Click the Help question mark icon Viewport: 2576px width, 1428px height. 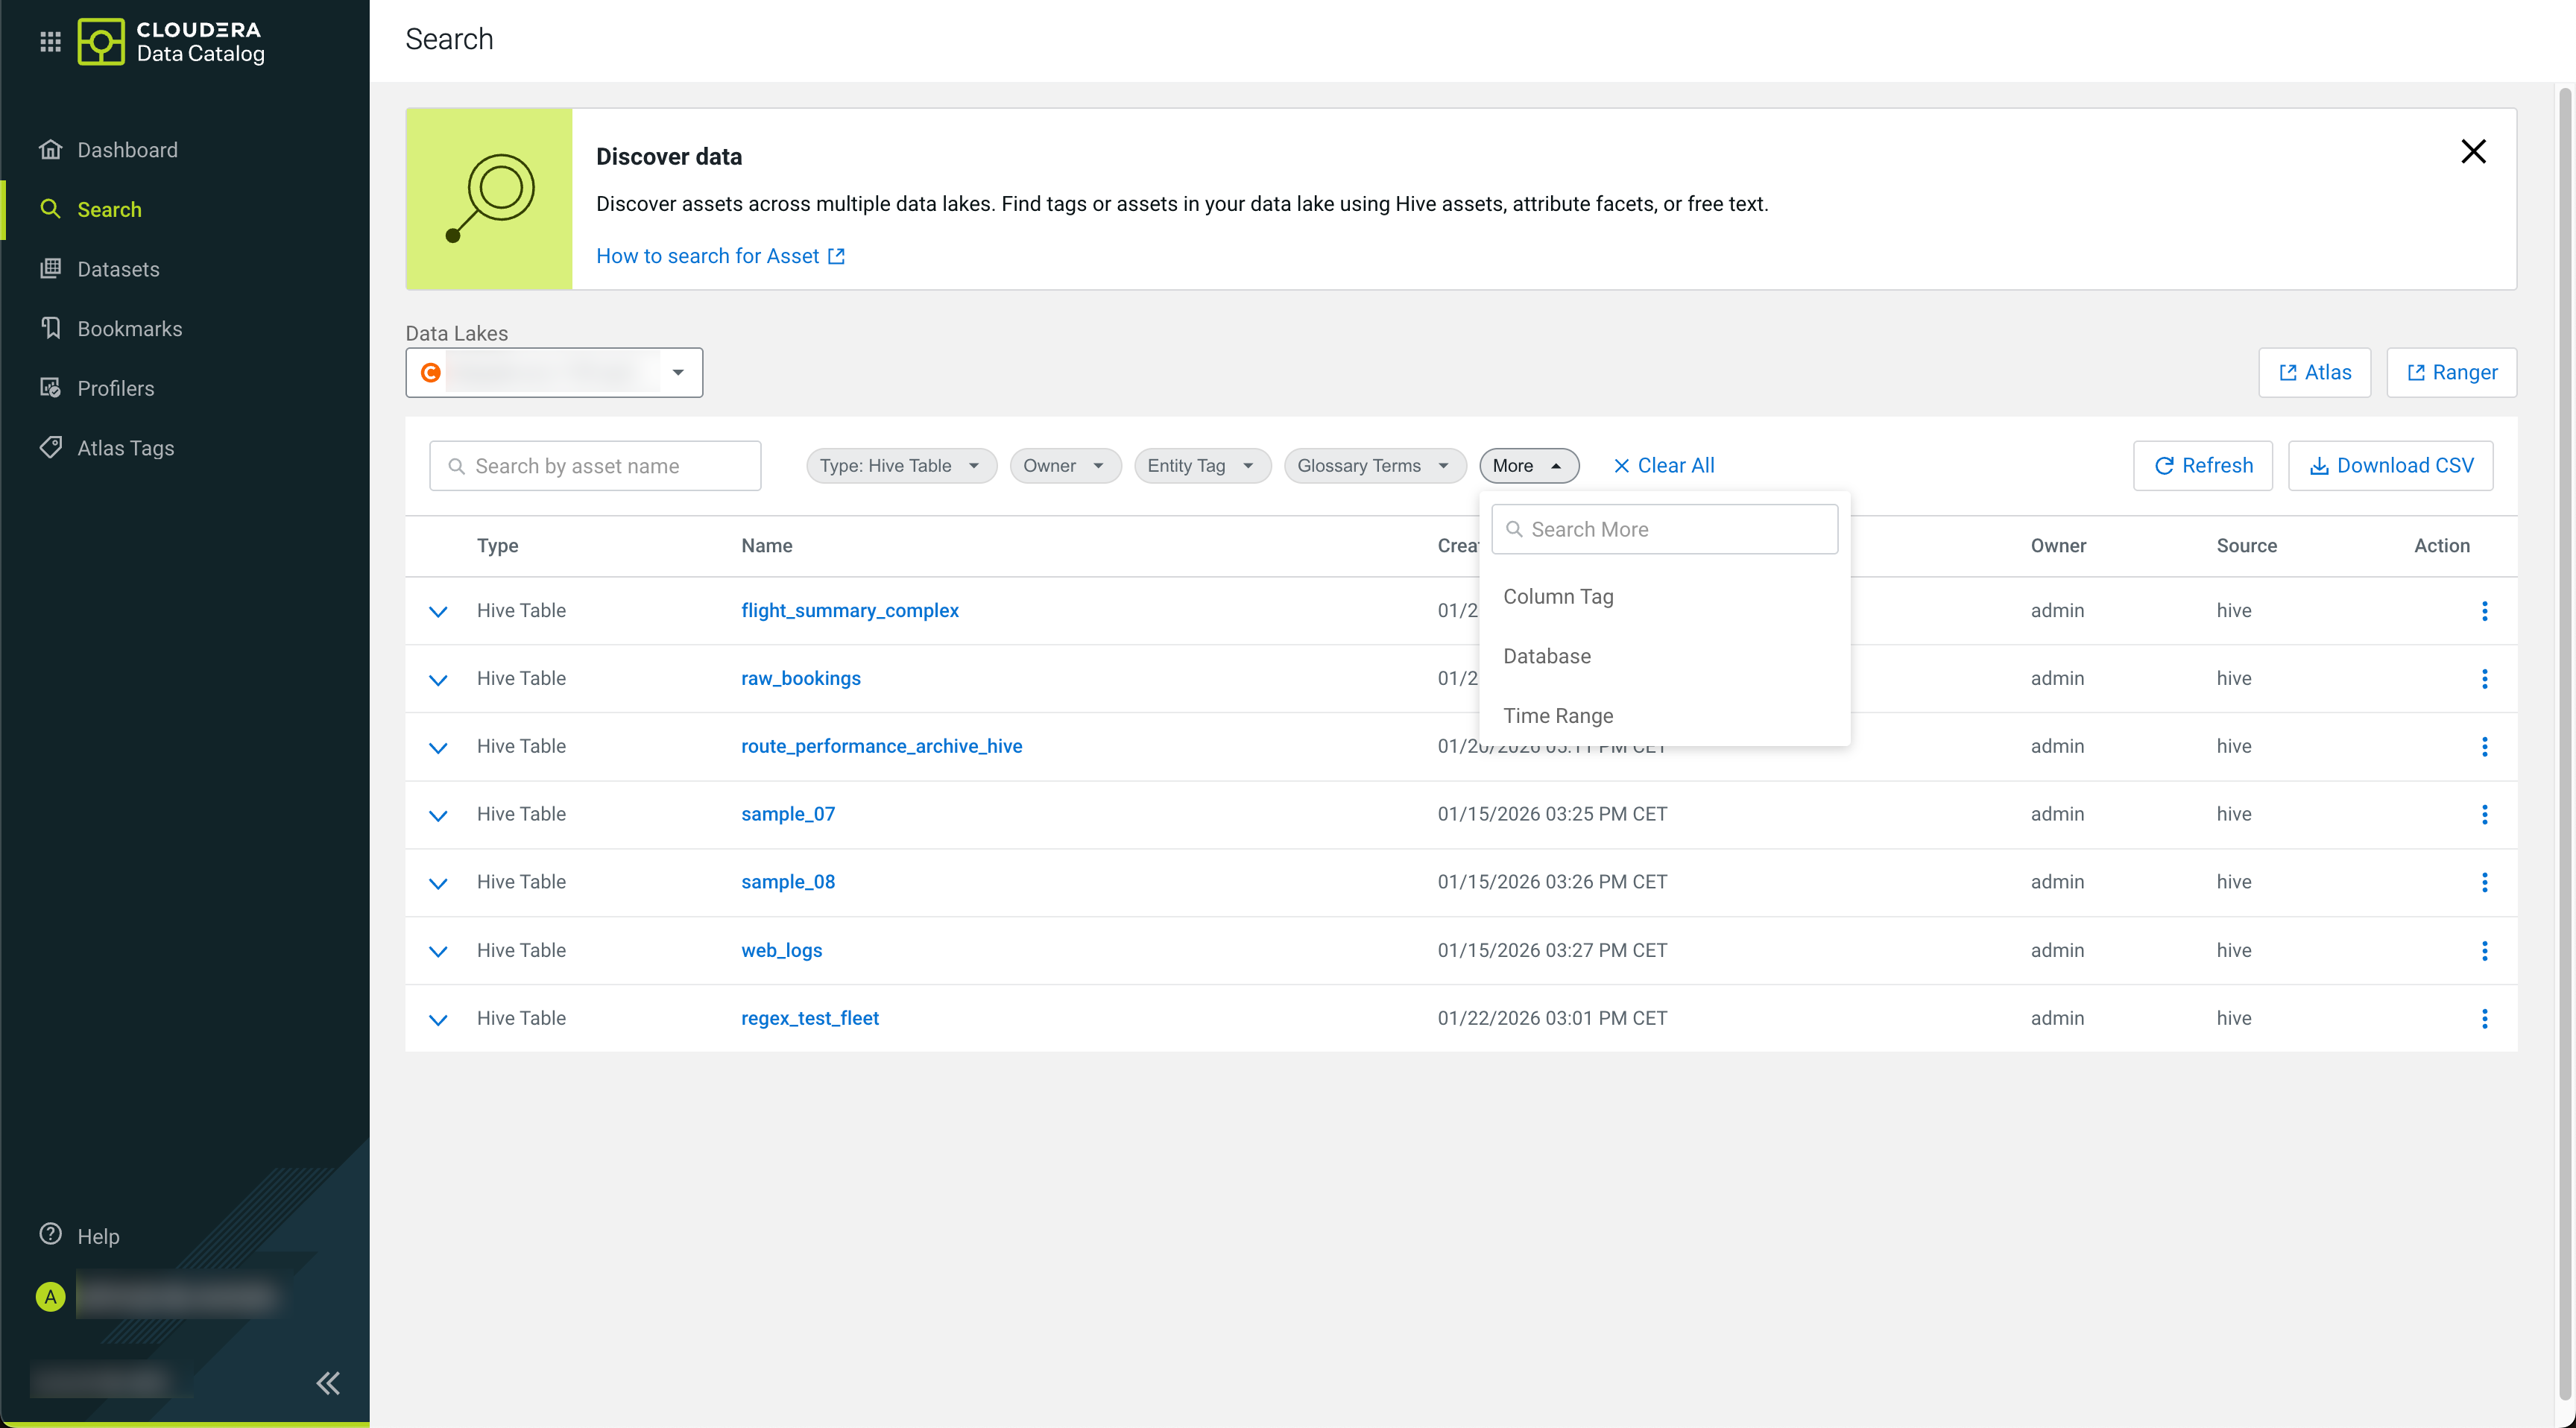coord(50,1235)
